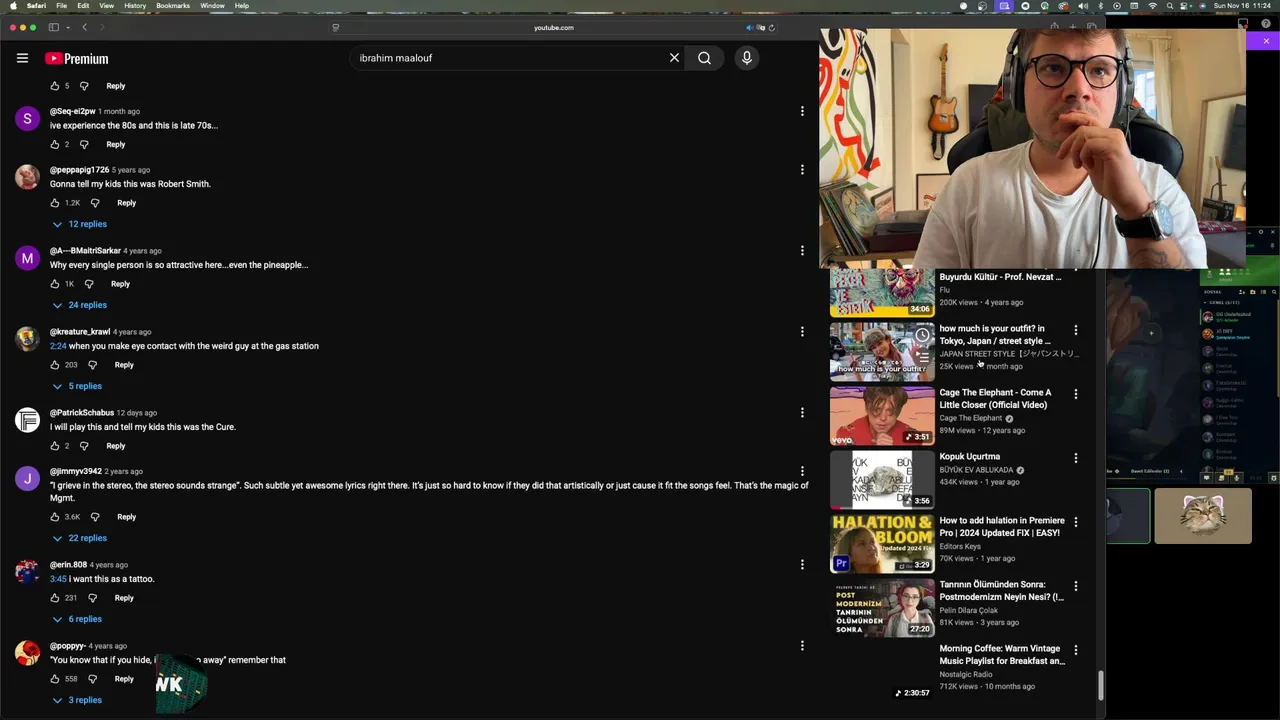Dislike @jimmyv3942's lyrics comment
Viewport: 1280px width, 720px height.
click(95, 517)
